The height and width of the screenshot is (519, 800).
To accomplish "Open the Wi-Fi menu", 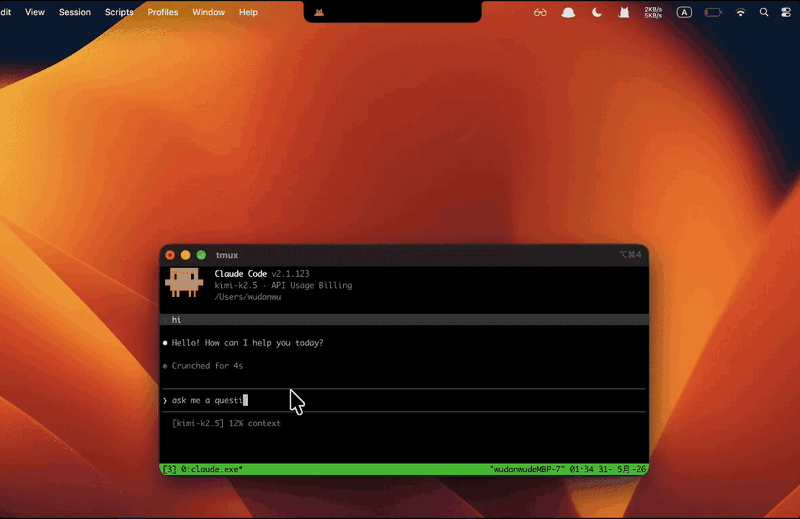I will 740,13.
